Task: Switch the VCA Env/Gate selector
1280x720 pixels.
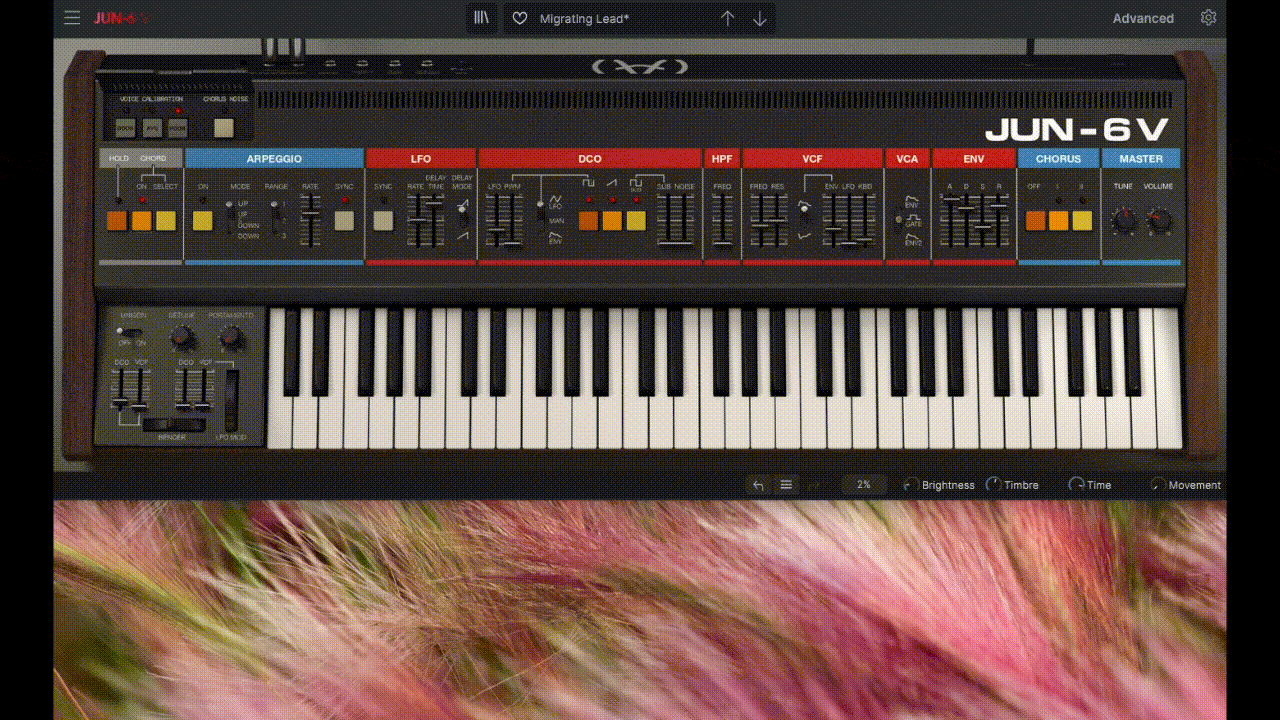Action: point(899,221)
